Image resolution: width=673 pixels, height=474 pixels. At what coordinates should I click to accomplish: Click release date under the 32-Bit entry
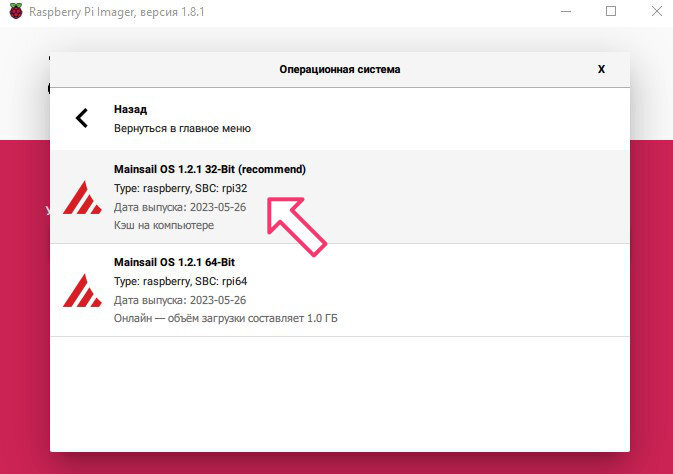click(180, 207)
